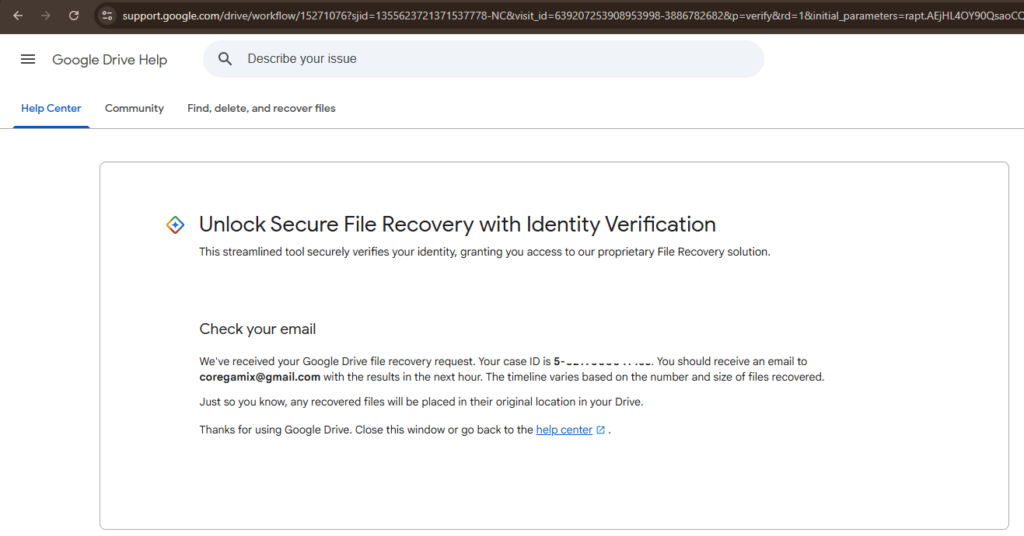This screenshot has height=536, width=1024.
Task: Click the browser forward arrow
Action: coord(46,16)
